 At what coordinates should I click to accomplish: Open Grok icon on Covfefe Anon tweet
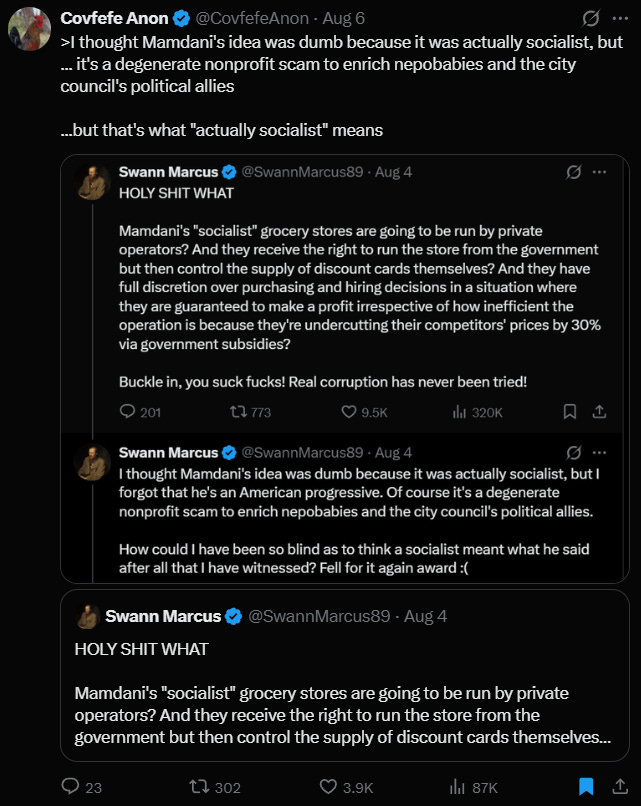(x=591, y=19)
